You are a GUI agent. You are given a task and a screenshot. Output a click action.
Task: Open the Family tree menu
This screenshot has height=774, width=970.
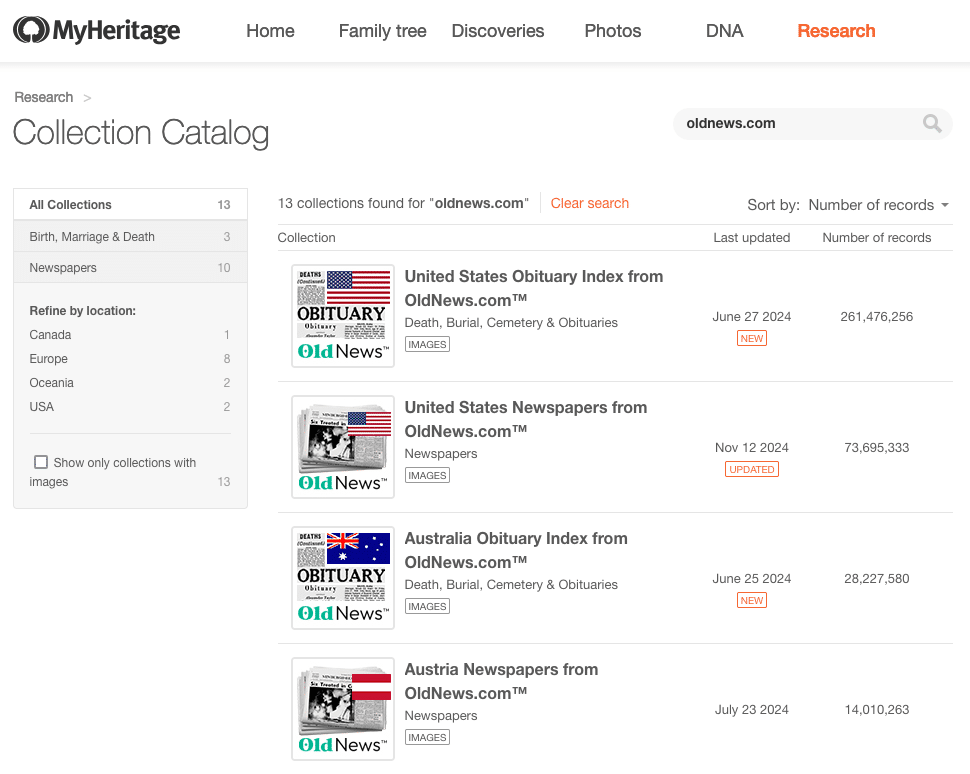point(382,31)
